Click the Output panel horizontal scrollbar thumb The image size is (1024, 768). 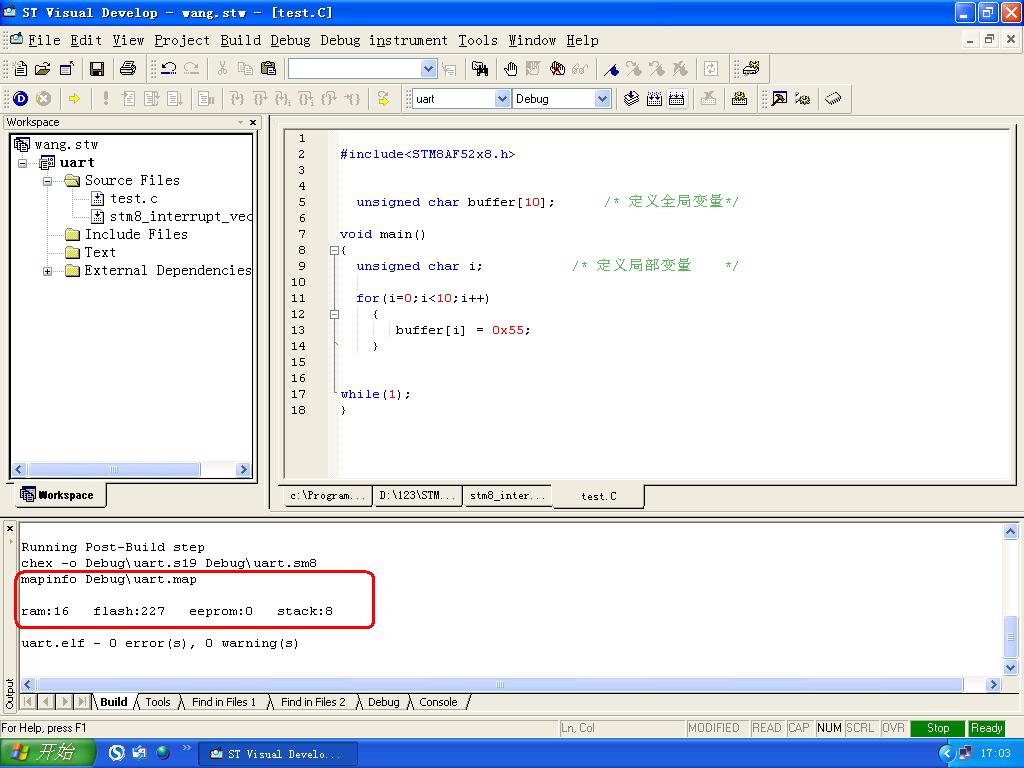click(x=500, y=684)
